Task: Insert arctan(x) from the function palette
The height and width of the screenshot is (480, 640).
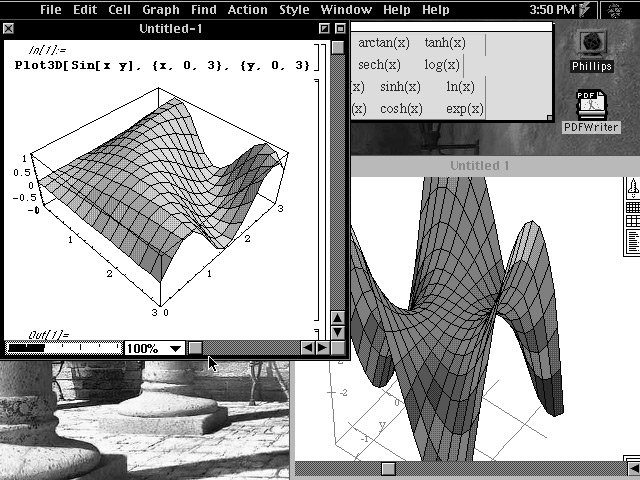Action: [384, 43]
